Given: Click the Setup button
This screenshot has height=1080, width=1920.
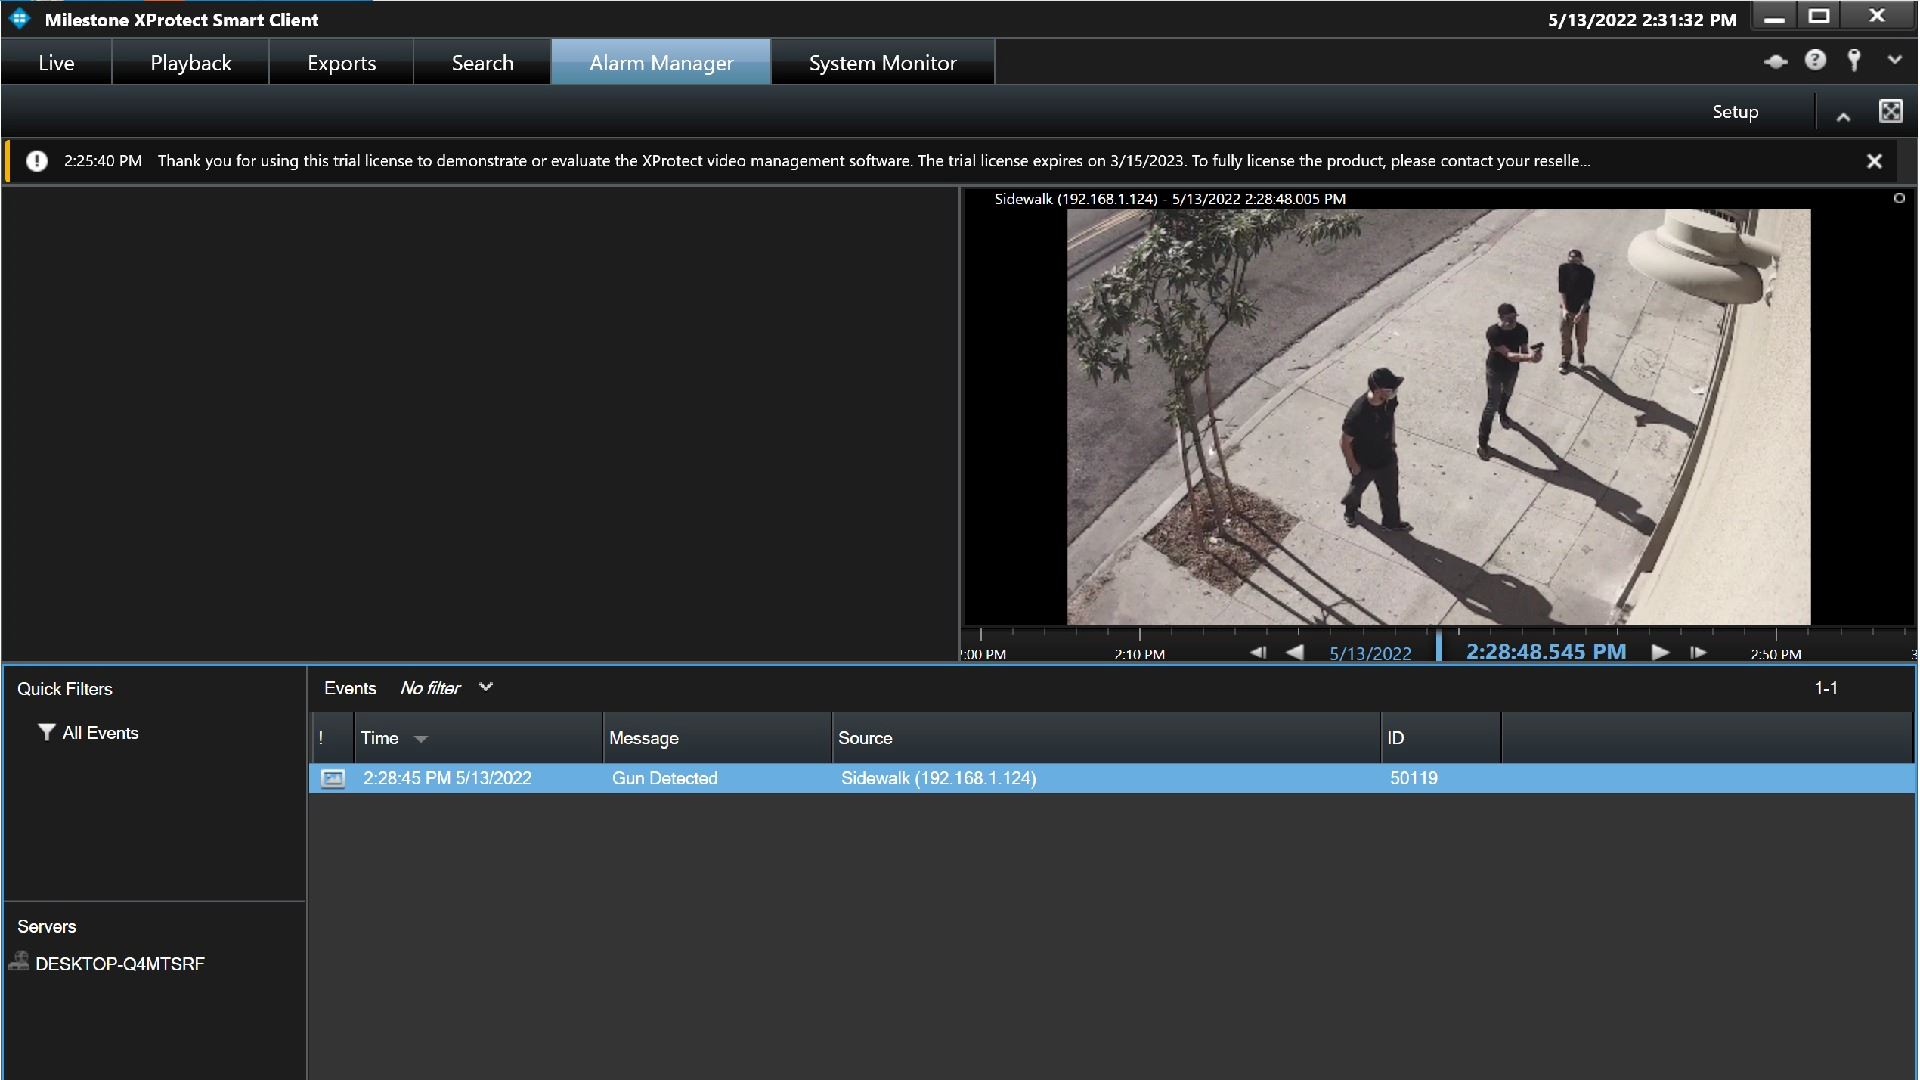Looking at the screenshot, I should click(1735, 112).
